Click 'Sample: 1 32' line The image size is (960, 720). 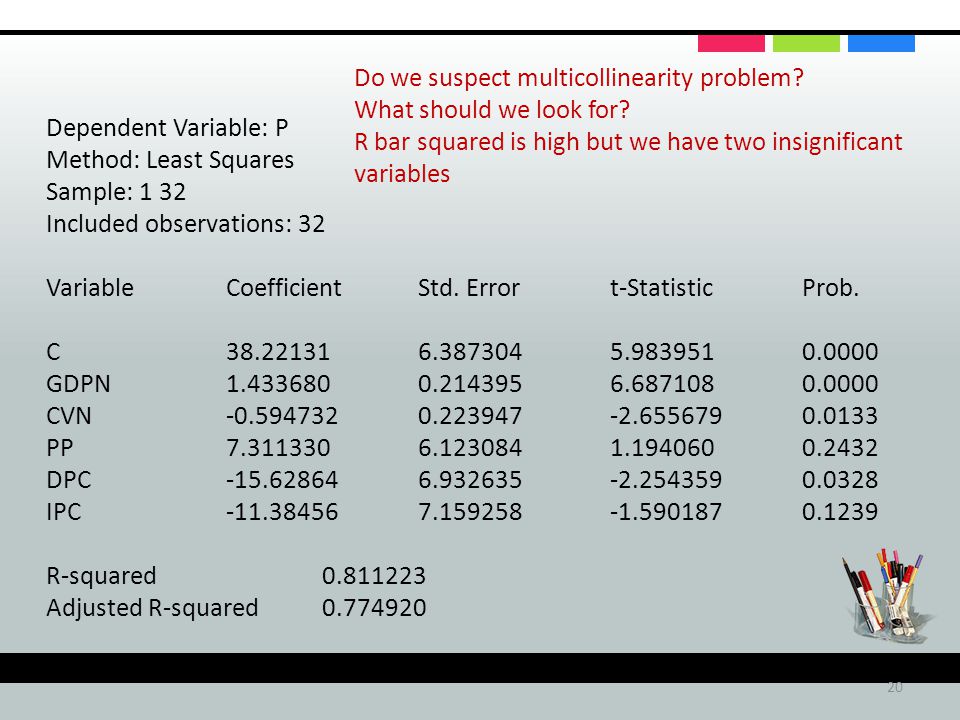[116, 192]
